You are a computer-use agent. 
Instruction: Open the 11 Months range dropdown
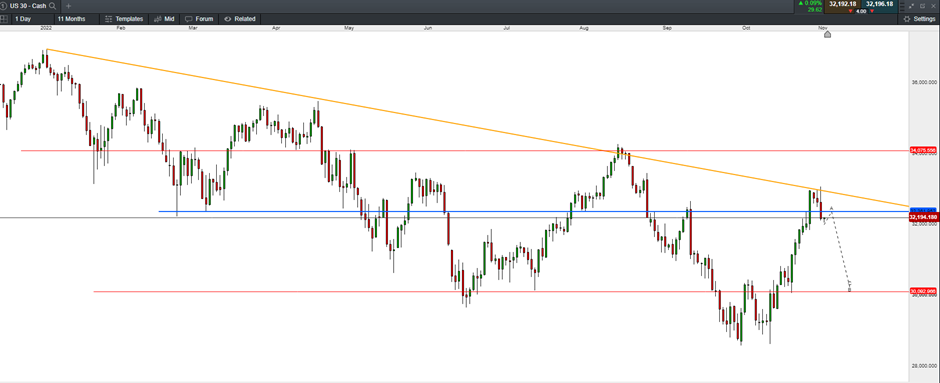(76, 19)
